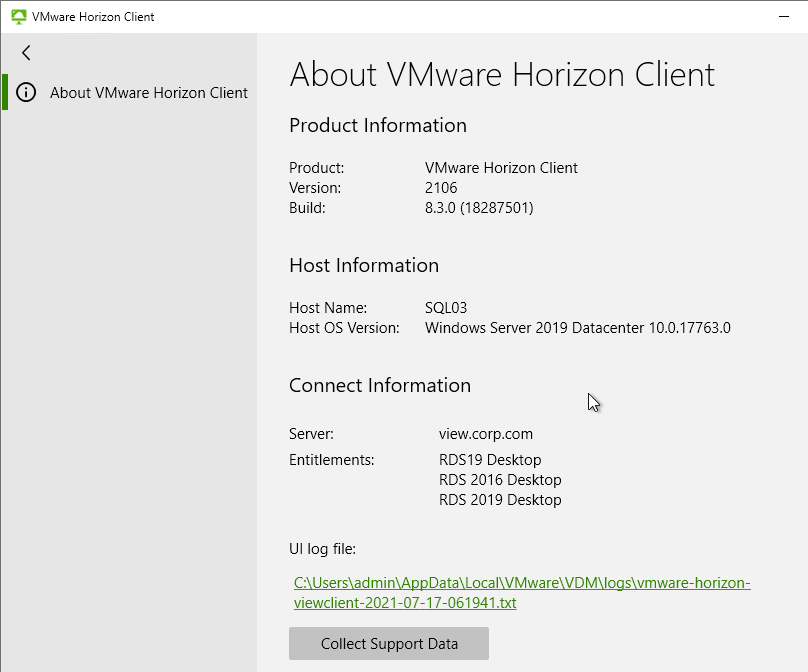
Task: Click the window title text in the title bar
Action: coord(93,16)
